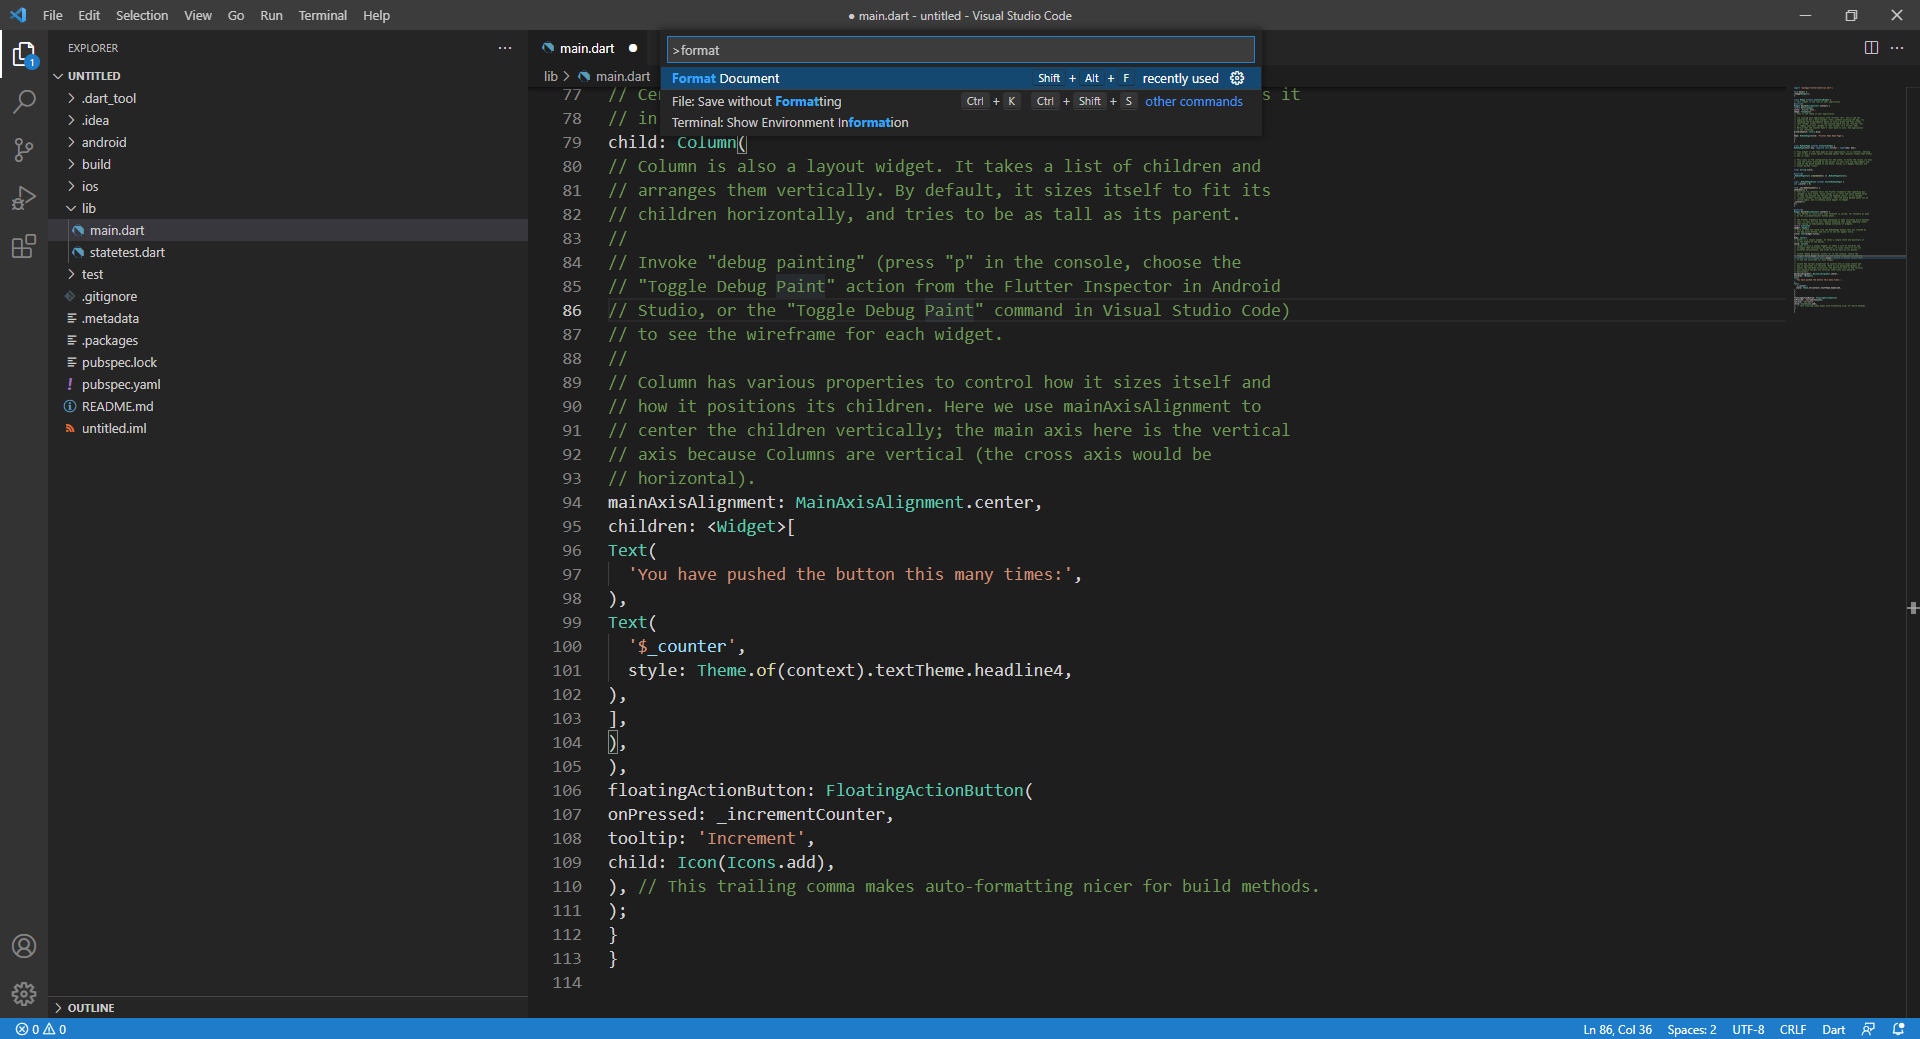1920x1039 pixels.
Task: Open the Go menu
Action: tap(236, 15)
